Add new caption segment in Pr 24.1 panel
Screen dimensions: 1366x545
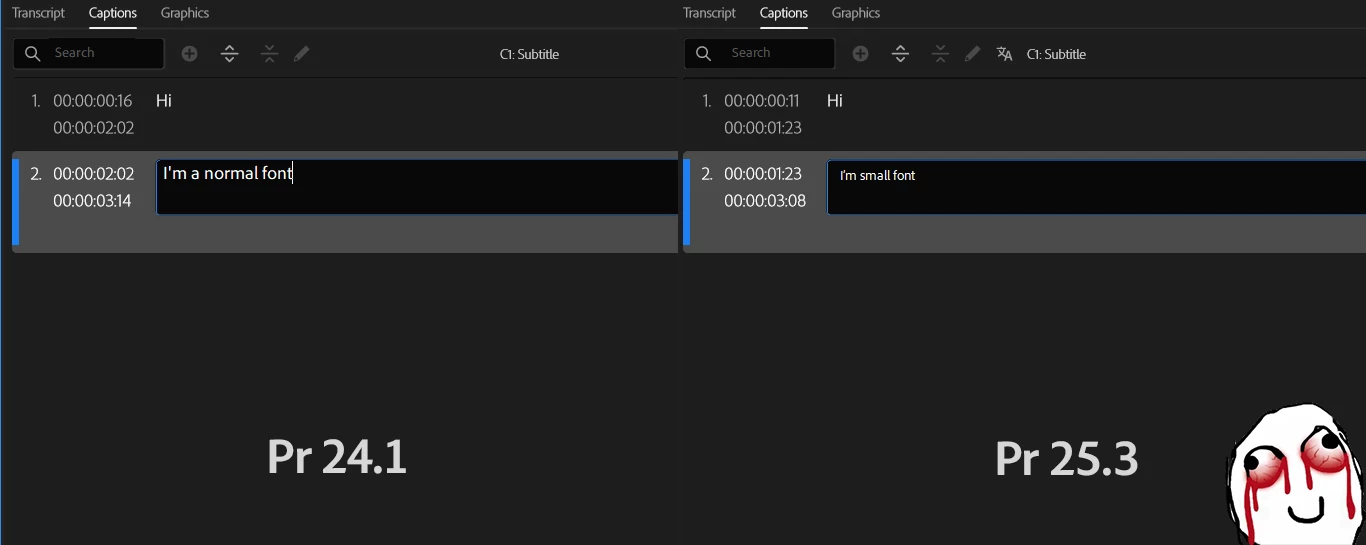189,54
